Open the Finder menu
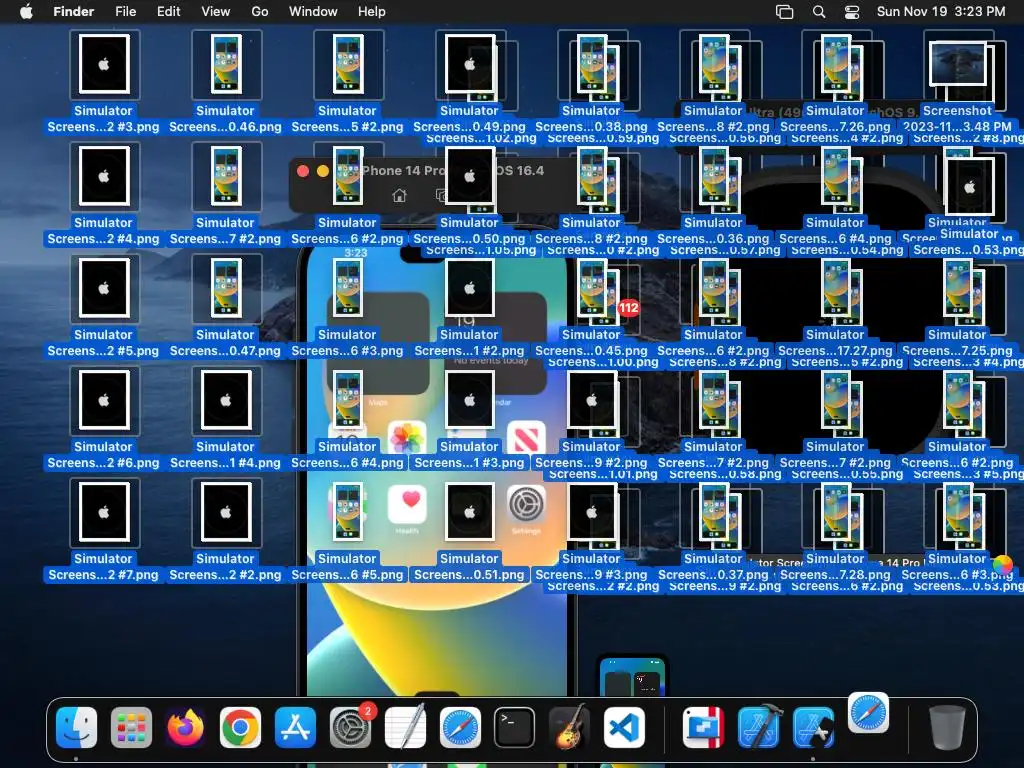This screenshot has width=1024, height=768. point(73,11)
